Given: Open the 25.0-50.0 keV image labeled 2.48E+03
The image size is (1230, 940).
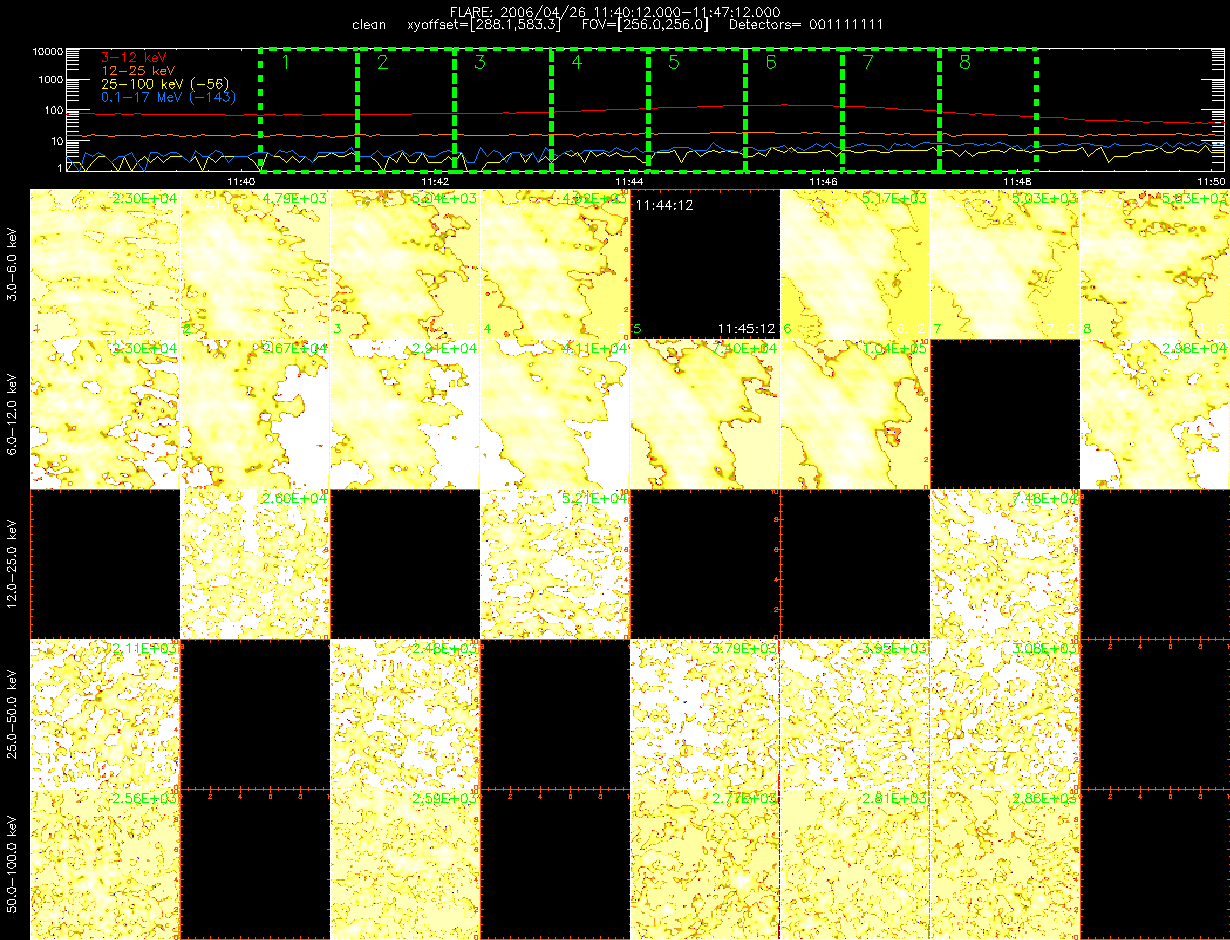Looking at the screenshot, I should point(405,714).
